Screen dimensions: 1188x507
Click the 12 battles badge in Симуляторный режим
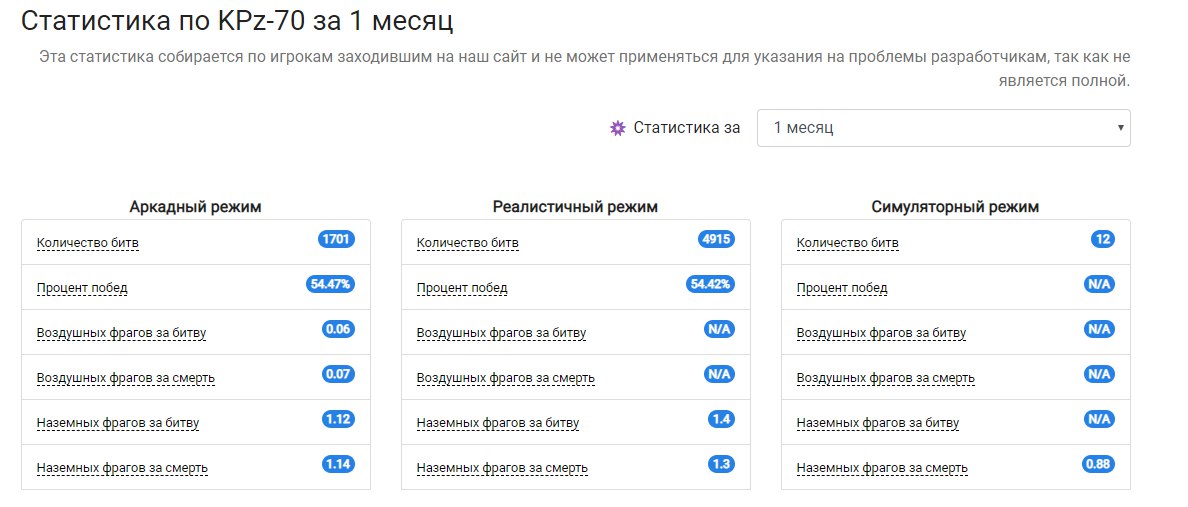tap(1103, 239)
